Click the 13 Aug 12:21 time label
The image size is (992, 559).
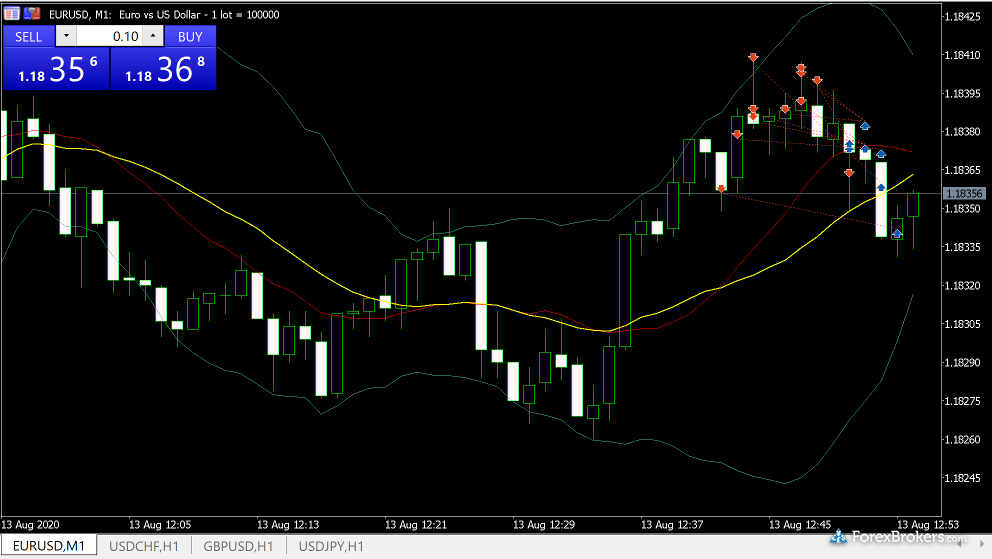[416, 524]
